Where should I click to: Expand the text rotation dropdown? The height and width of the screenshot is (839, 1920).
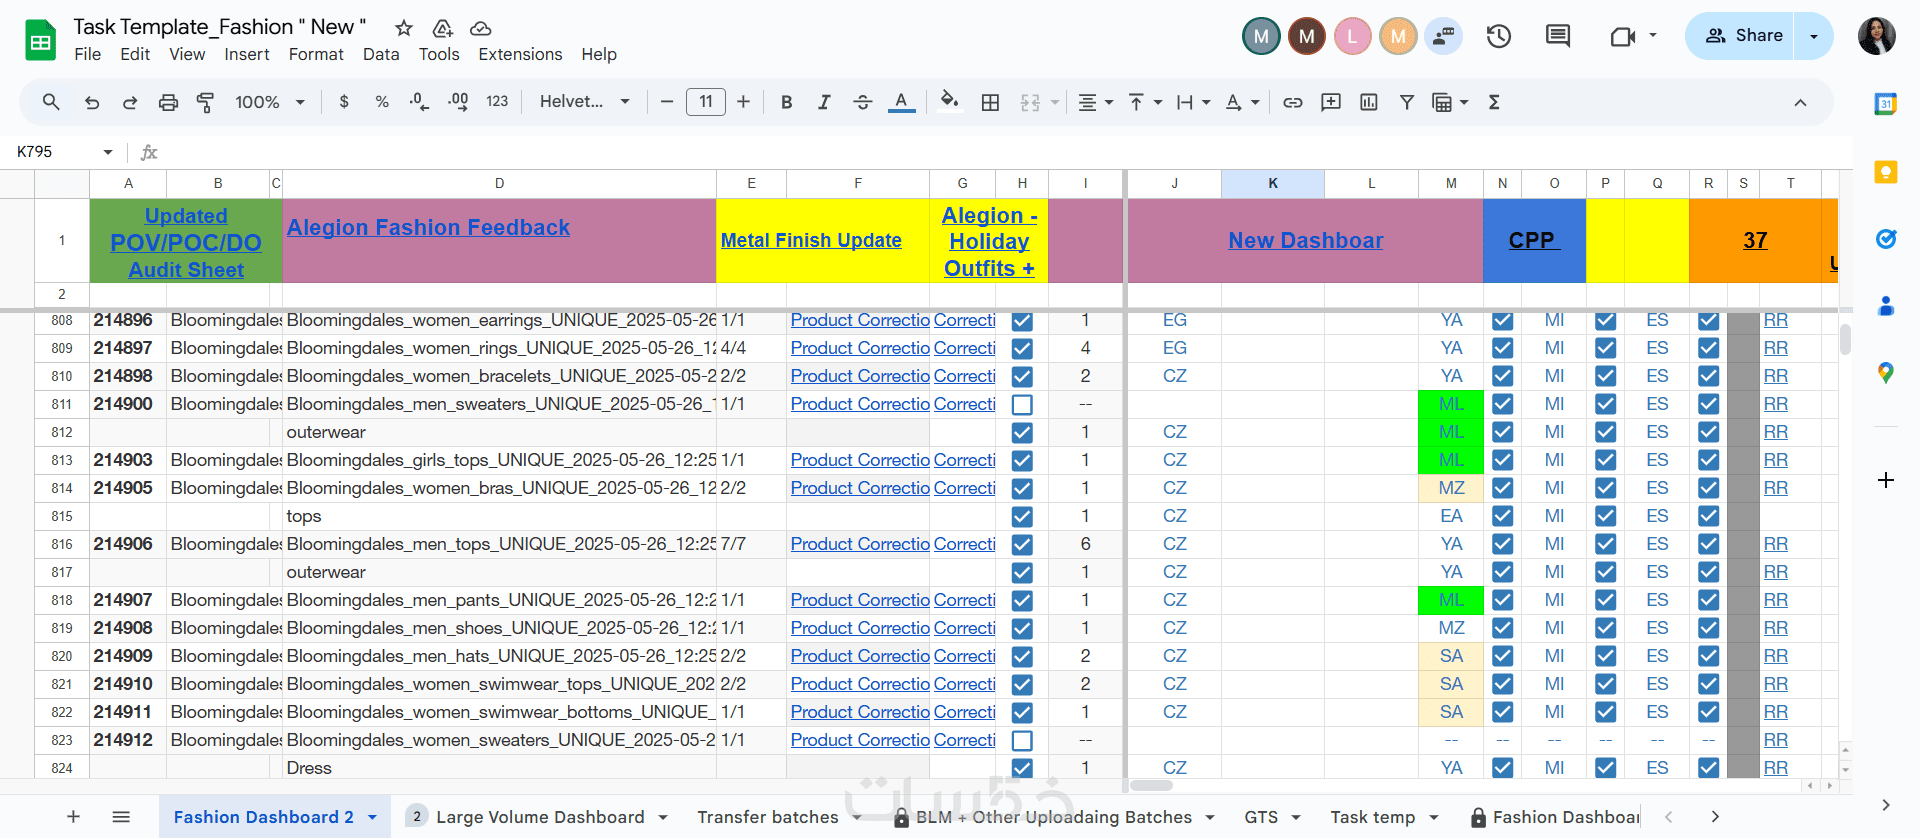1255,102
